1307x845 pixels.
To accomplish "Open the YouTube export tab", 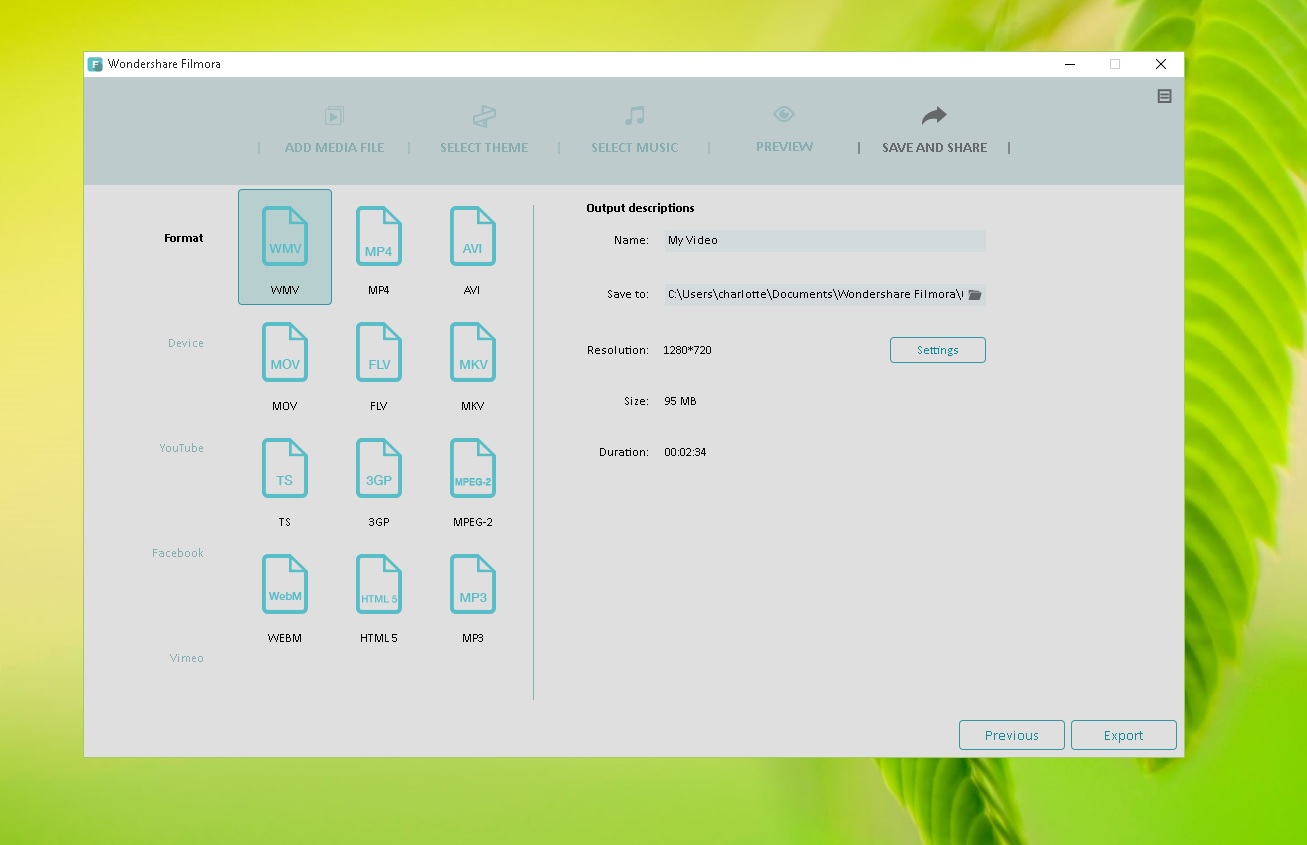I will (x=182, y=448).
